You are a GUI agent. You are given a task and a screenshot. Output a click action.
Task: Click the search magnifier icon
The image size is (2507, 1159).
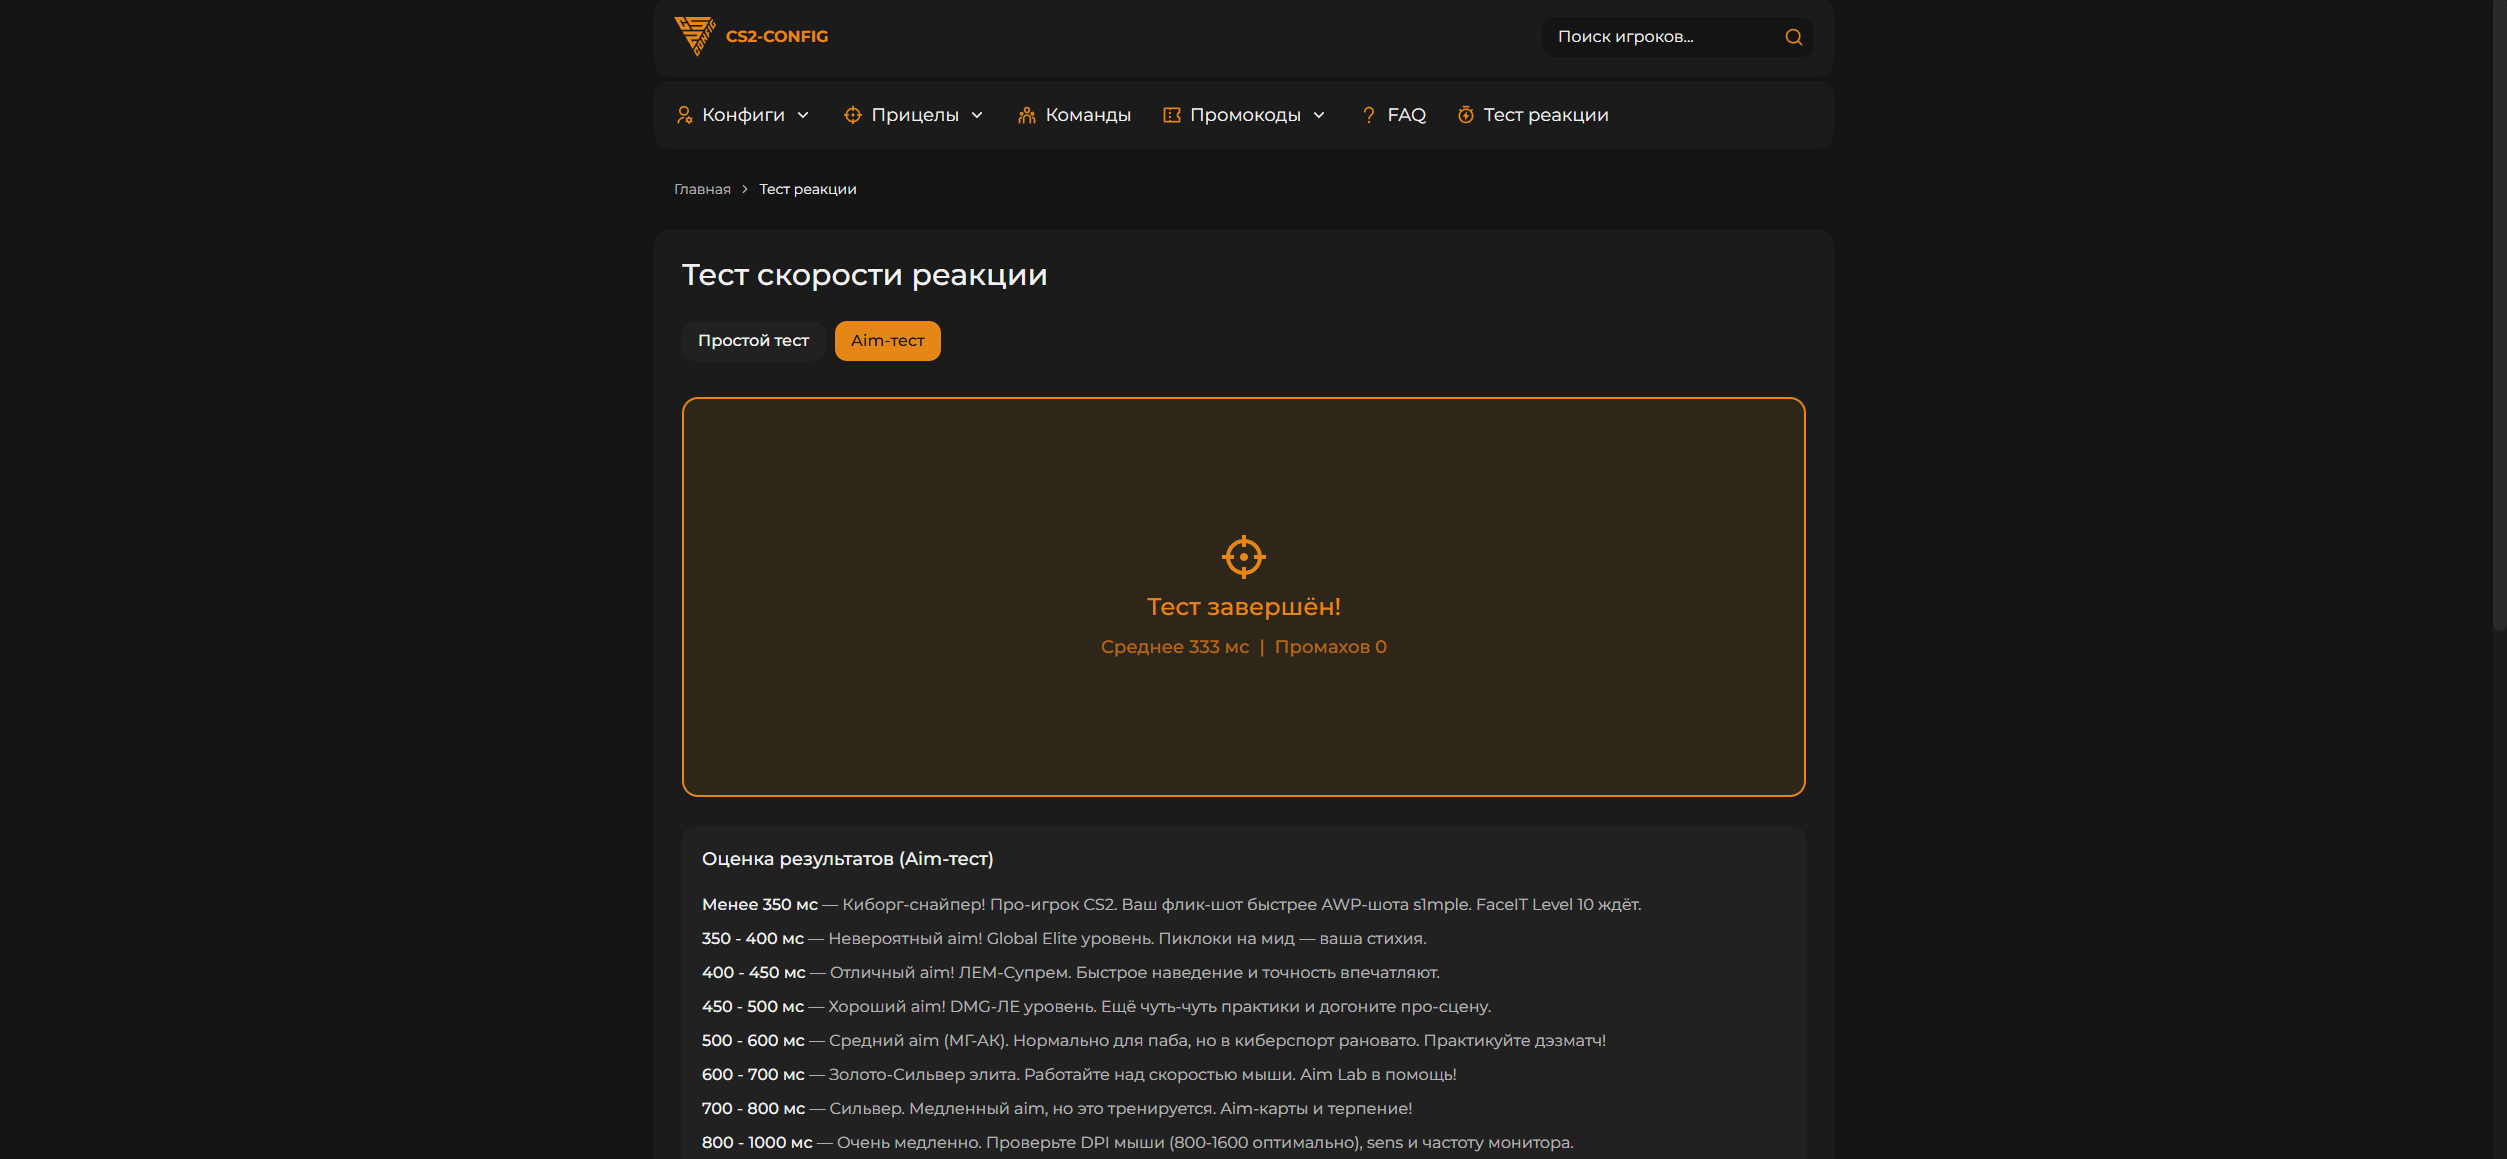pyautogui.click(x=1793, y=37)
